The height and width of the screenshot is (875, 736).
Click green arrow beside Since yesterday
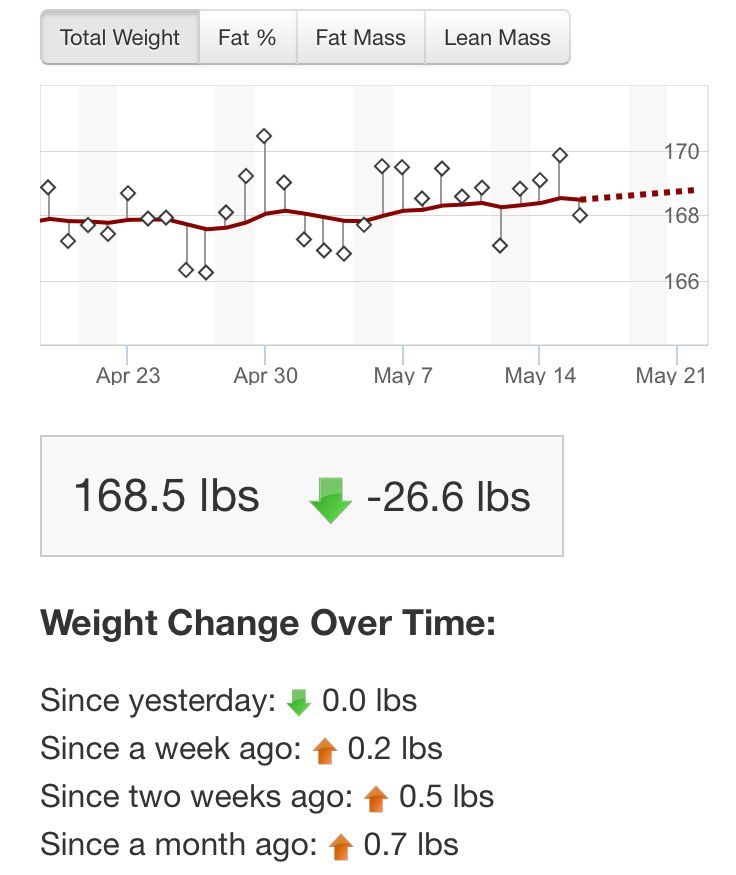point(299,703)
